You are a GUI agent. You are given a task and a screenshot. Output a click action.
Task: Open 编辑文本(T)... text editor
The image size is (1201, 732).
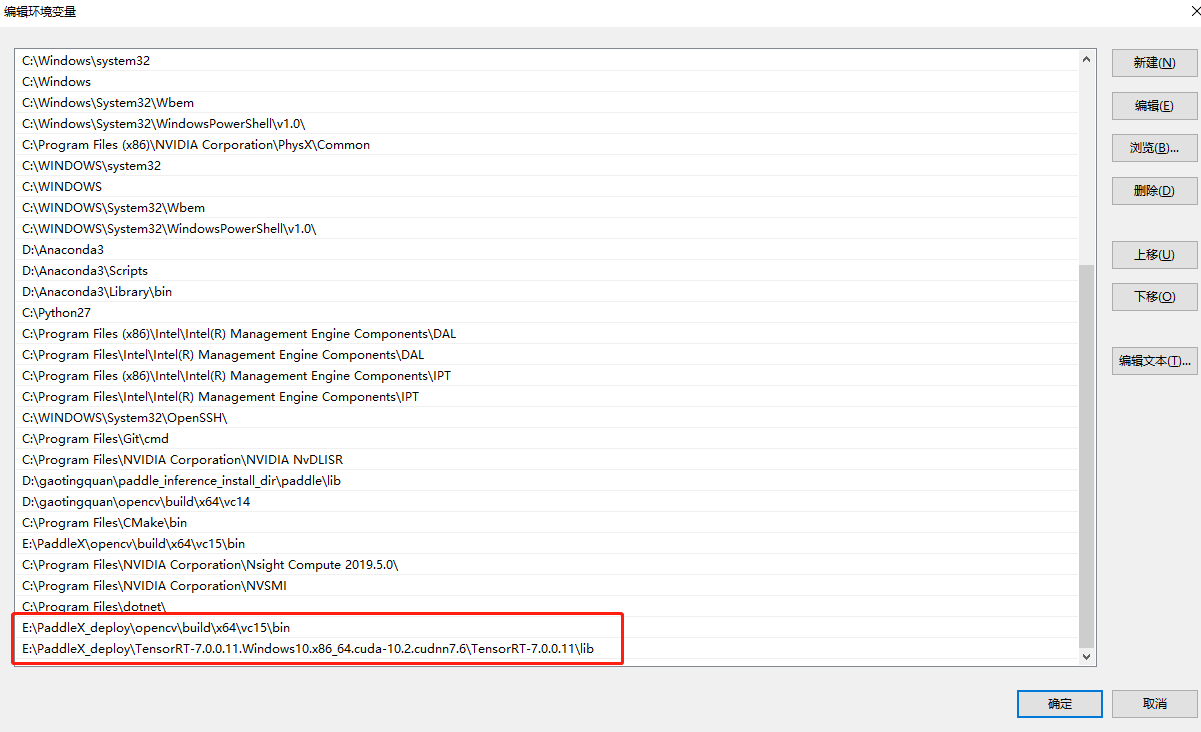1153,361
